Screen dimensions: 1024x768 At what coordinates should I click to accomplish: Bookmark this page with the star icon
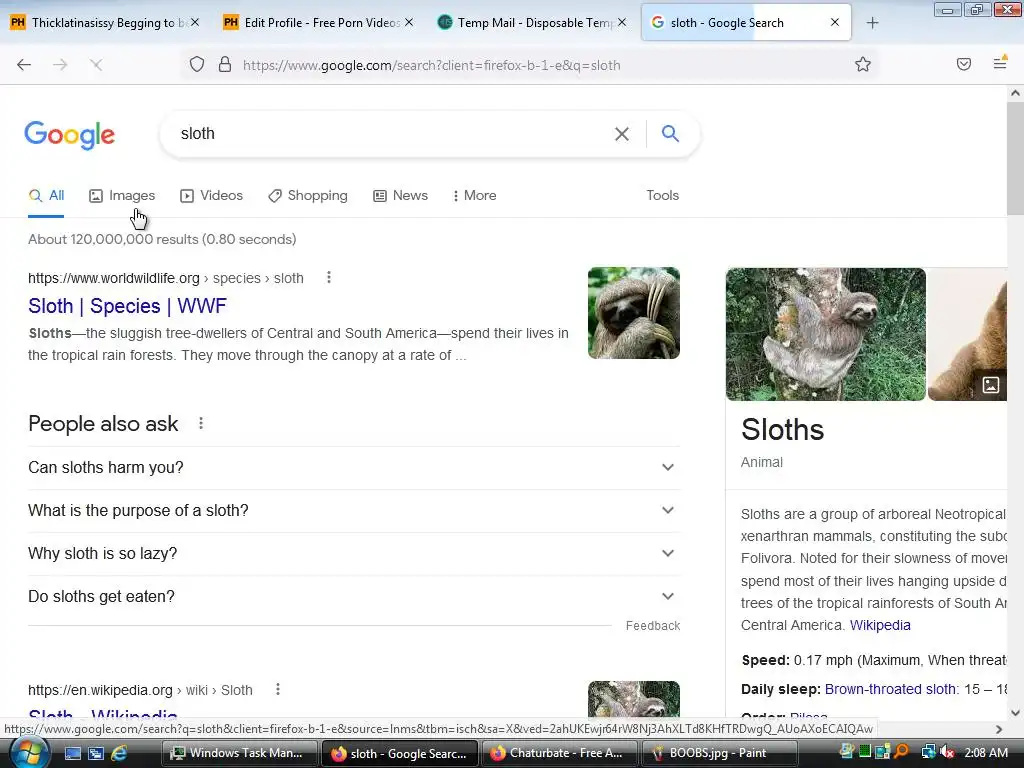[863, 64]
